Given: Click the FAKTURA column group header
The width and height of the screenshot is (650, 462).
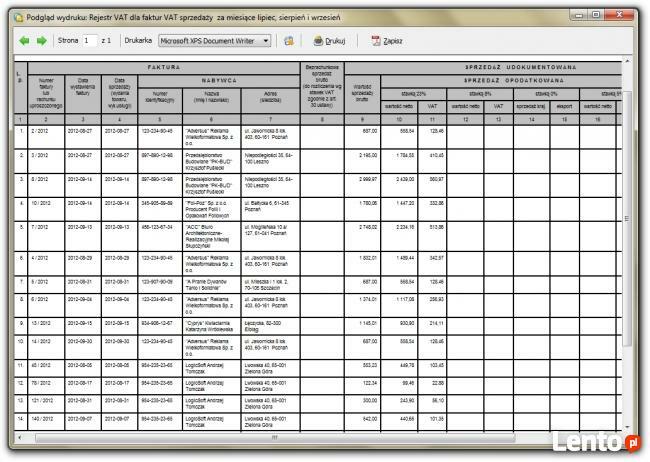Looking at the screenshot, I should pyautogui.click(x=164, y=66).
